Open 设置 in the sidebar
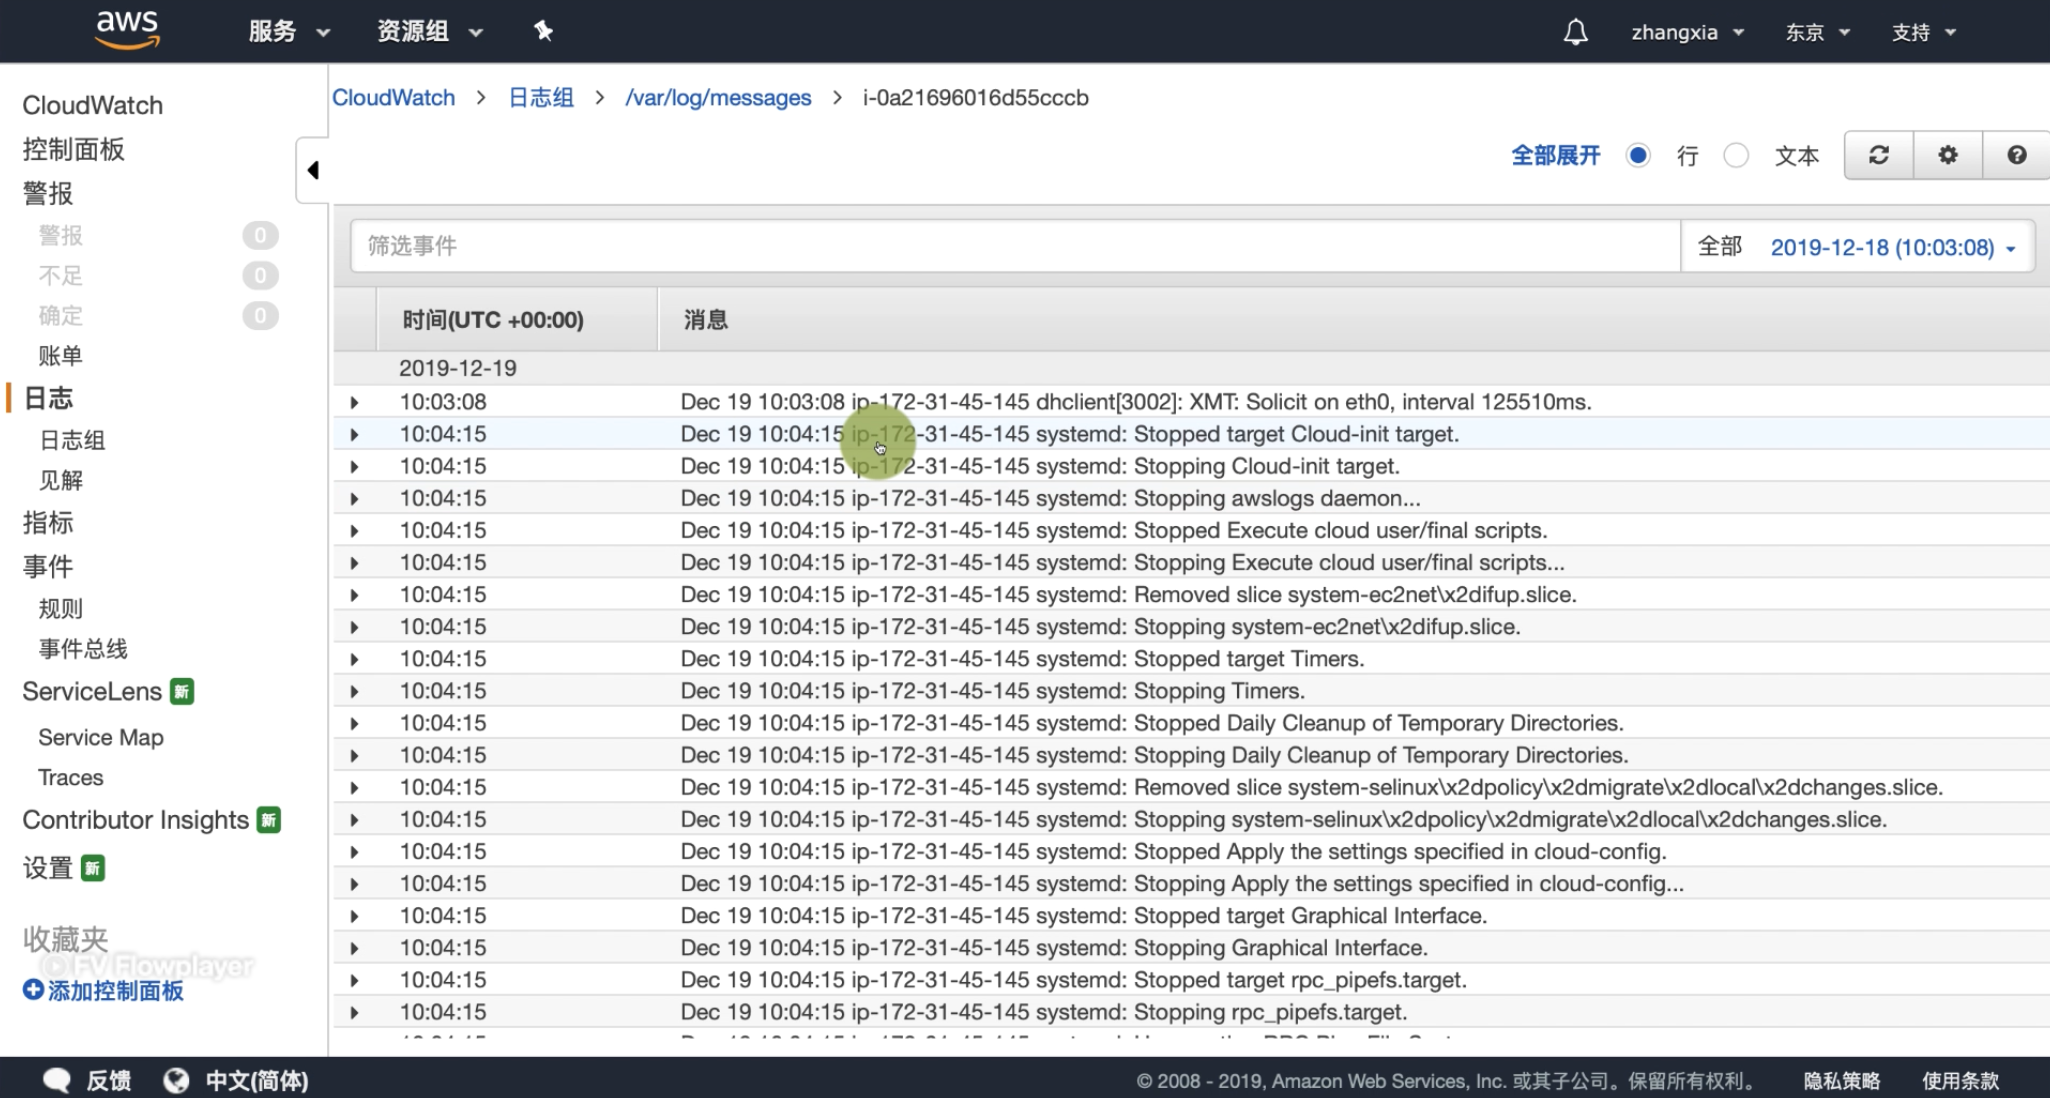The width and height of the screenshot is (2050, 1098). pos(48,867)
